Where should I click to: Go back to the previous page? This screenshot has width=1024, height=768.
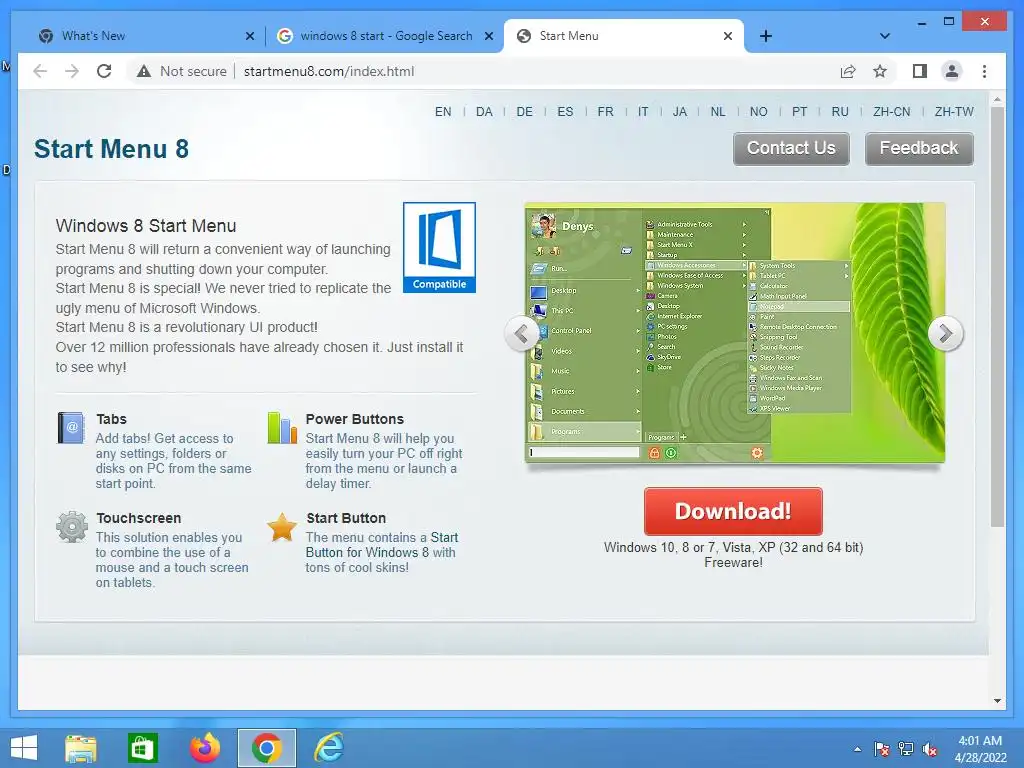[x=40, y=71]
